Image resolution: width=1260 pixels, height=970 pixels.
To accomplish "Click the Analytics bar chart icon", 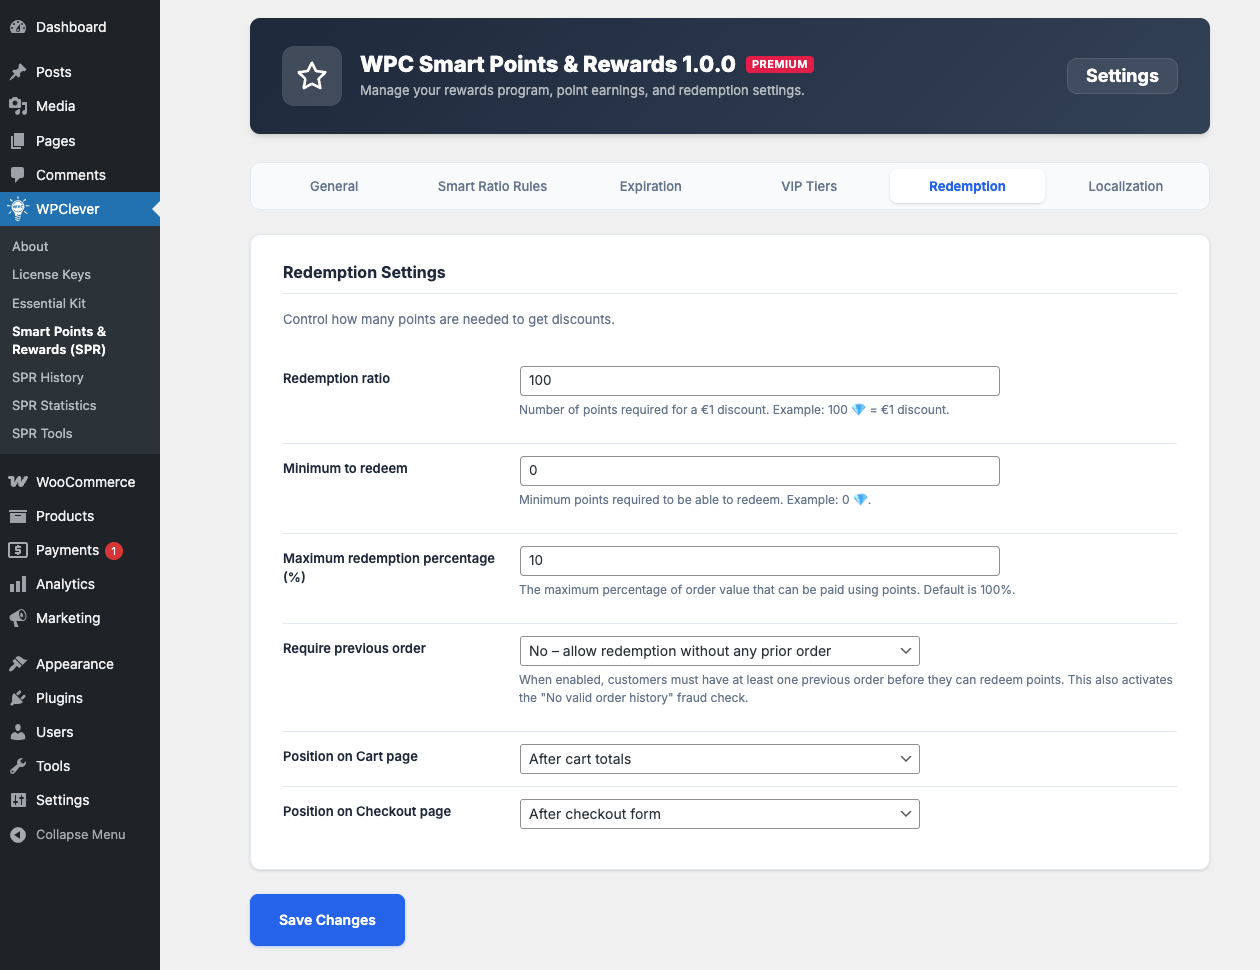I will [17, 584].
